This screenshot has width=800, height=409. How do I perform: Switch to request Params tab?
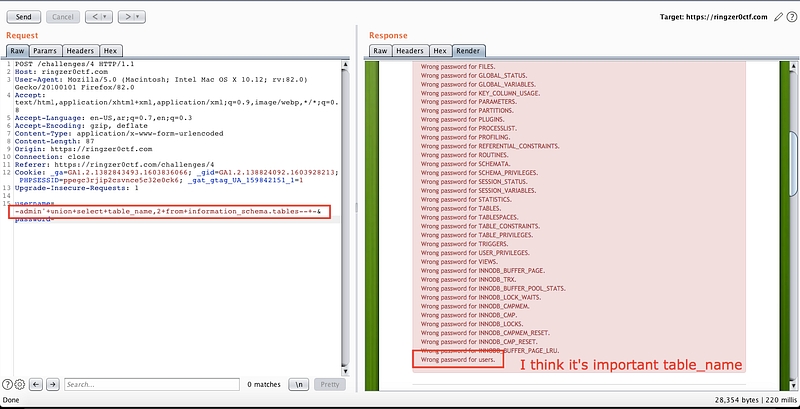click(x=44, y=50)
